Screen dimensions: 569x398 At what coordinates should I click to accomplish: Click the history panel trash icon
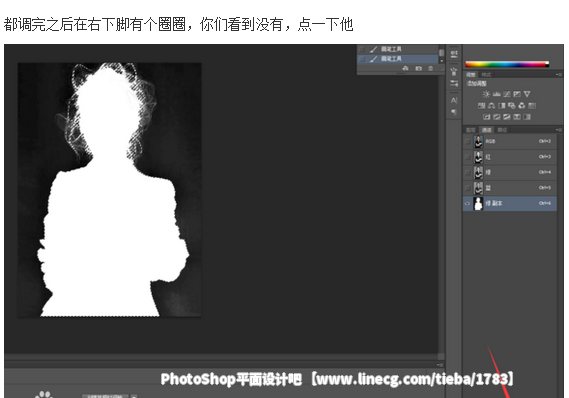pos(431,69)
